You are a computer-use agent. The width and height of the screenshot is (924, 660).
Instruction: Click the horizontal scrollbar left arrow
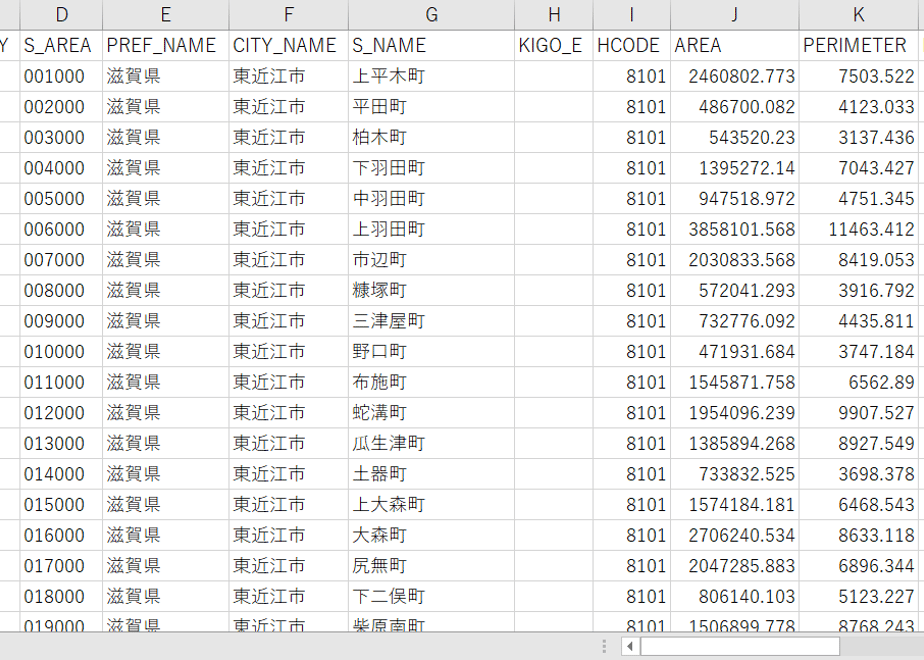pos(630,646)
